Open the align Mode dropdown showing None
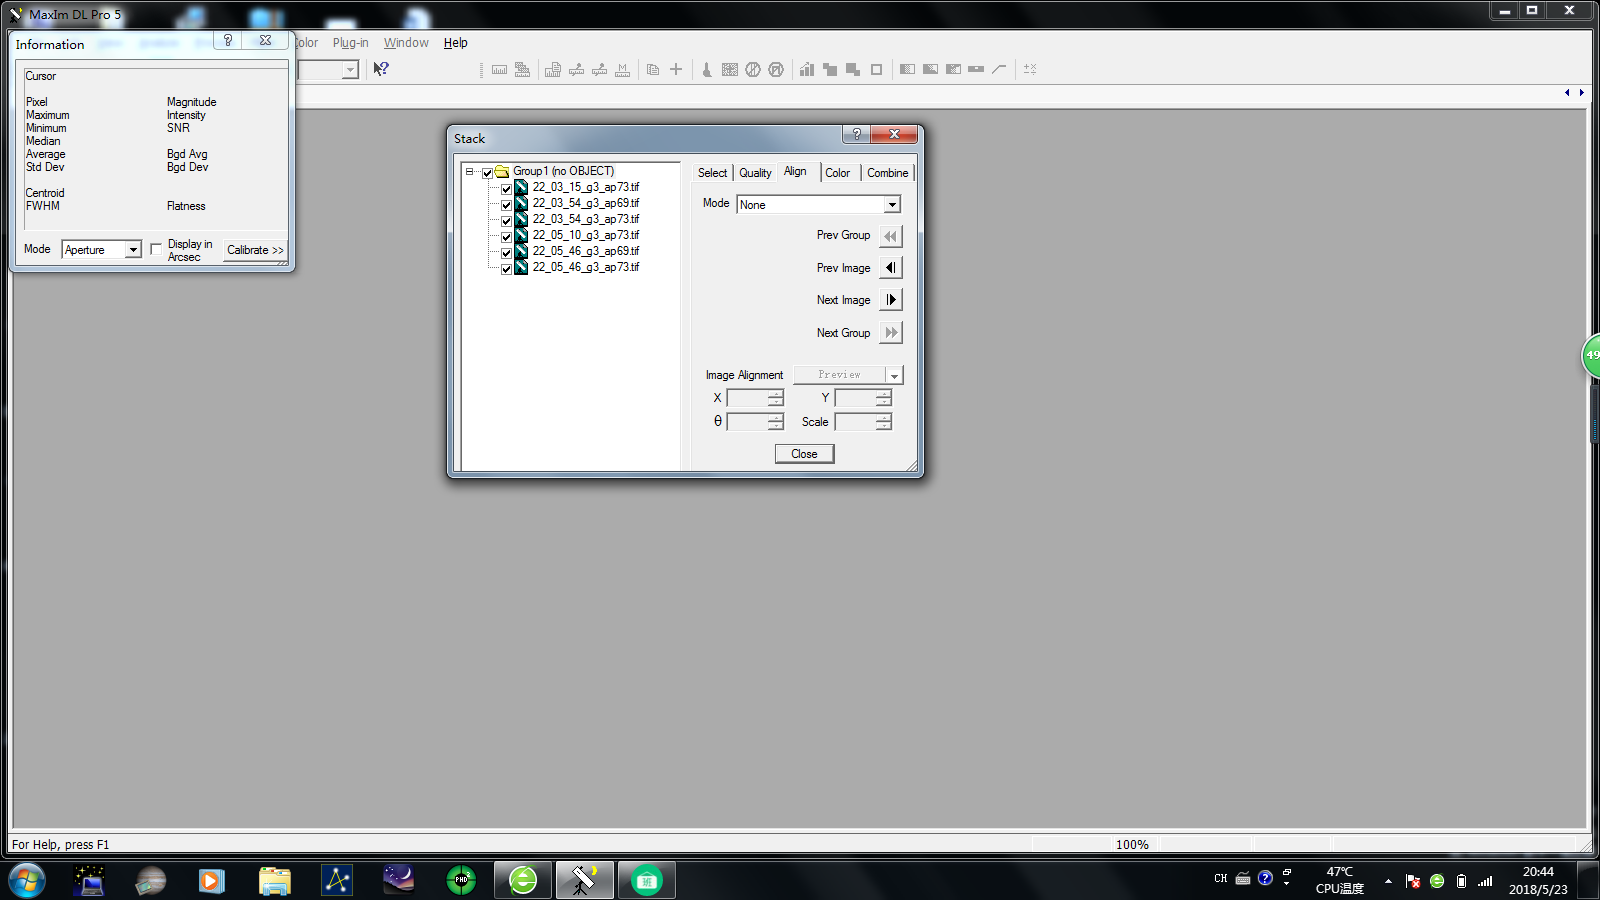 tap(818, 204)
